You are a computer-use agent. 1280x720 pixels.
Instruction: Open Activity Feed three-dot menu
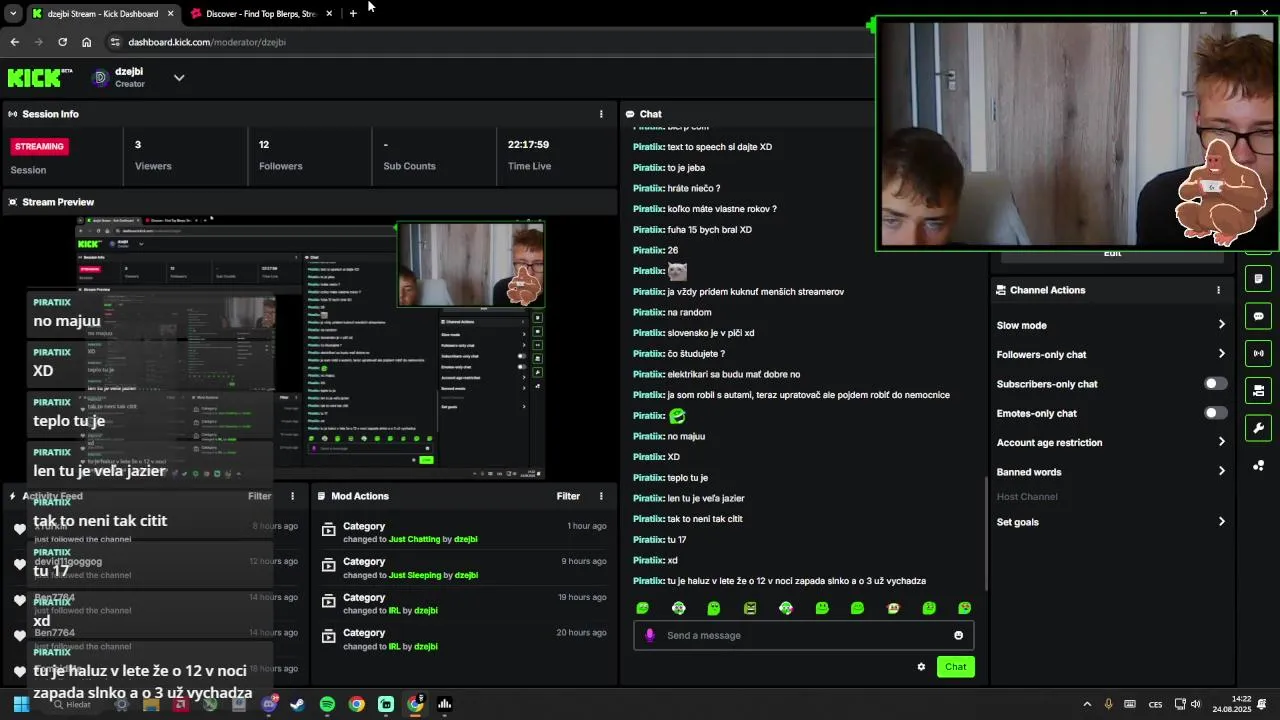[293, 496]
